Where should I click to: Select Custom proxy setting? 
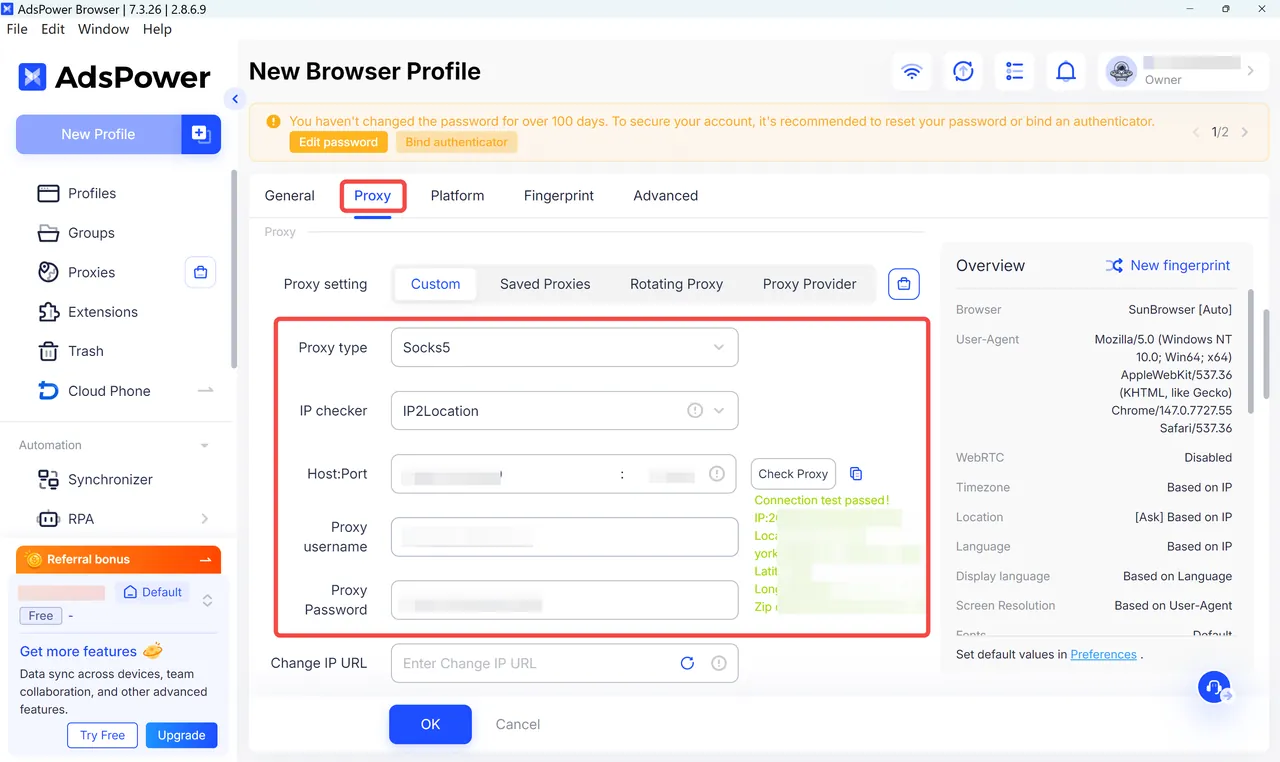pyautogui.click(x=436, y=284)
